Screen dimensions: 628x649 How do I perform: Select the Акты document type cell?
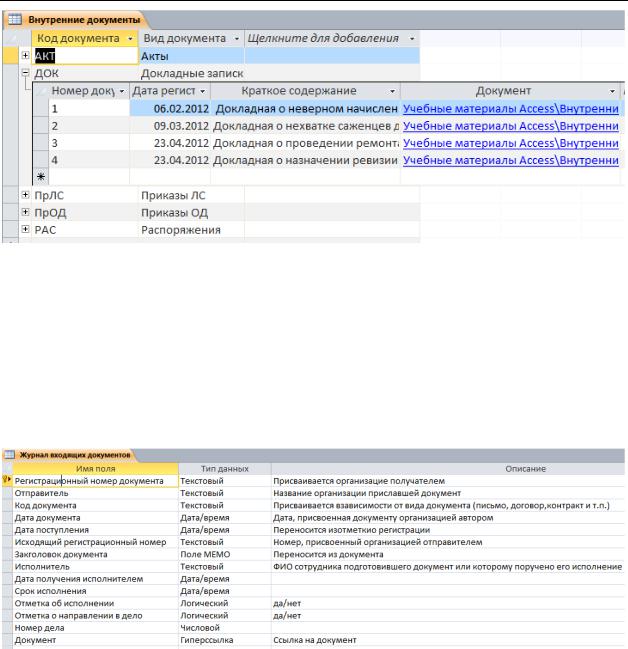pos(192,56)
